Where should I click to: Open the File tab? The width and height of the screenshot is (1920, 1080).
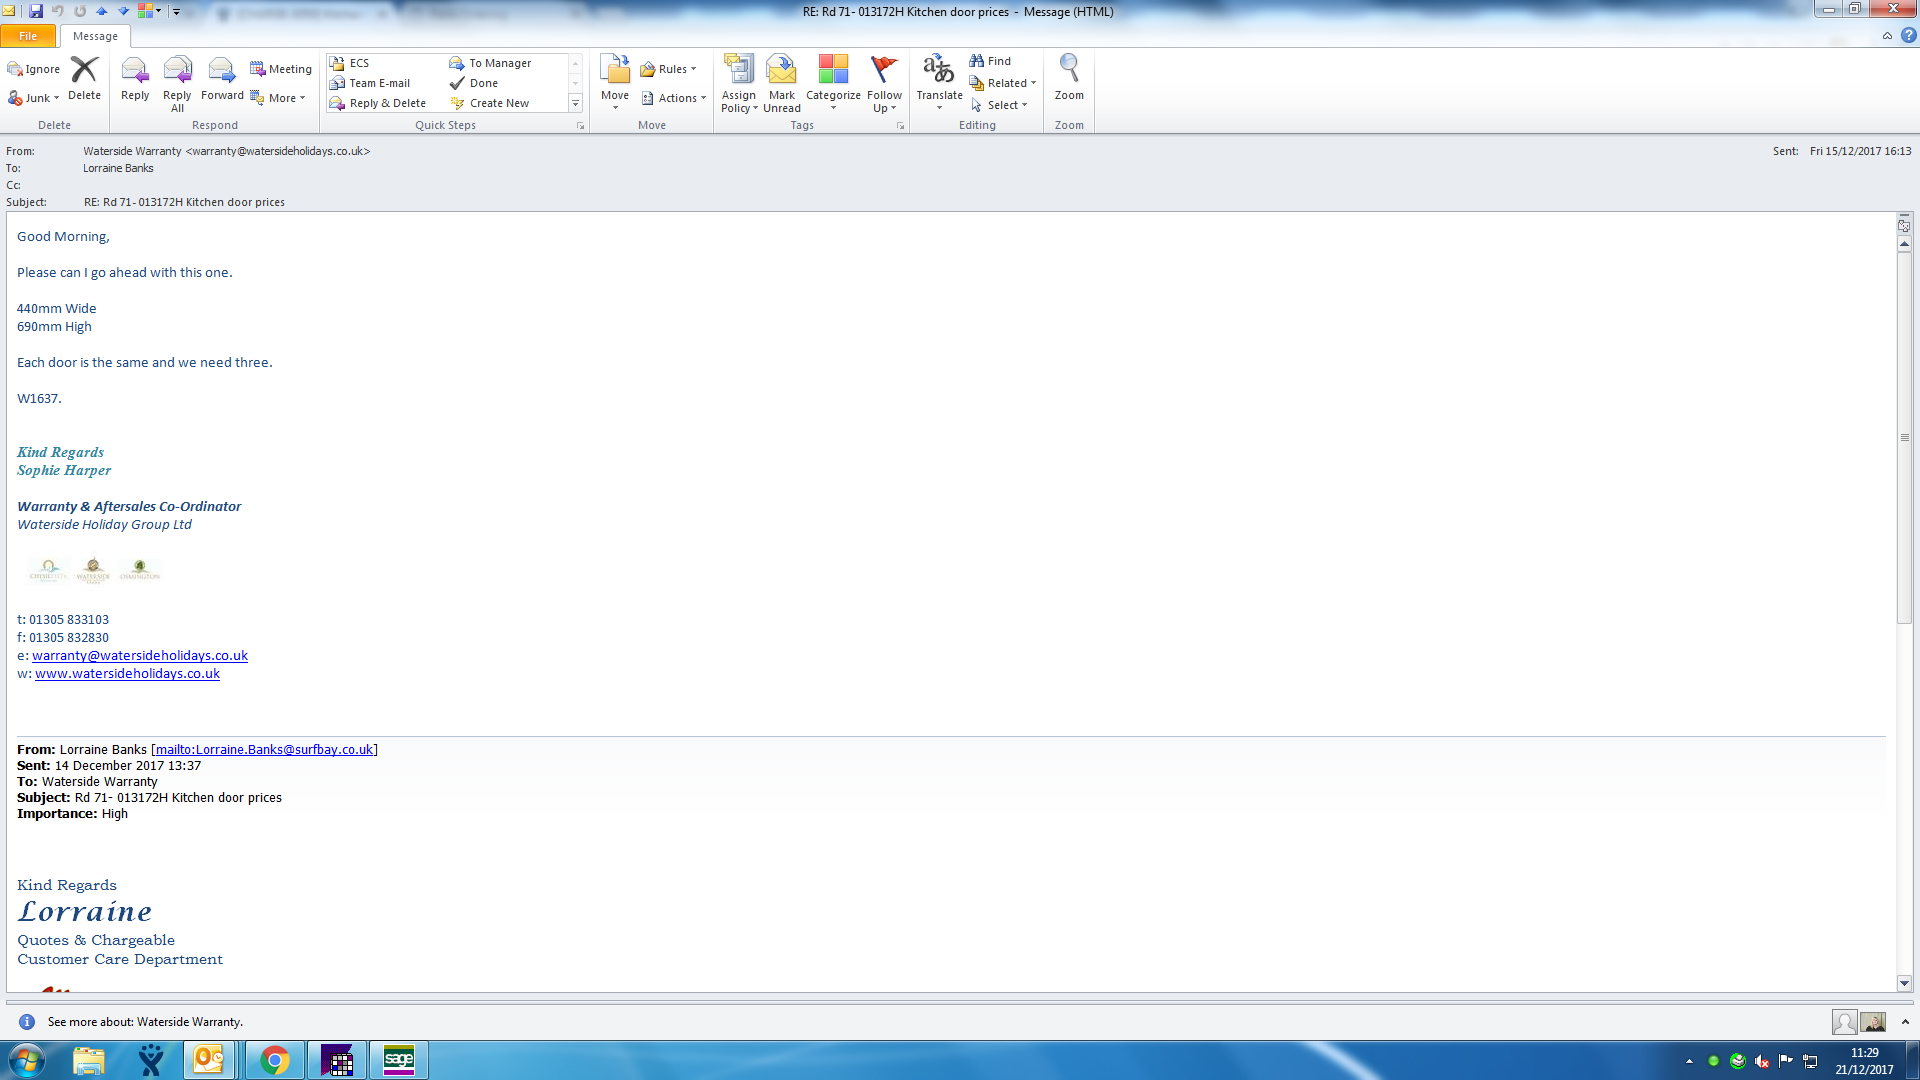tap(28, 36)
